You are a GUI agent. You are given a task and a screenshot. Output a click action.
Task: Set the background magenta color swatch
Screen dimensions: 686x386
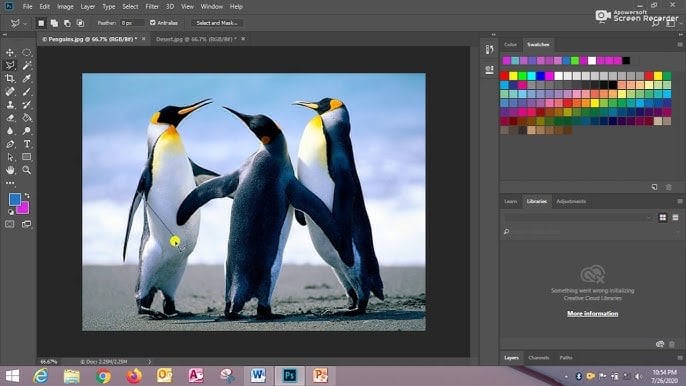24,209
